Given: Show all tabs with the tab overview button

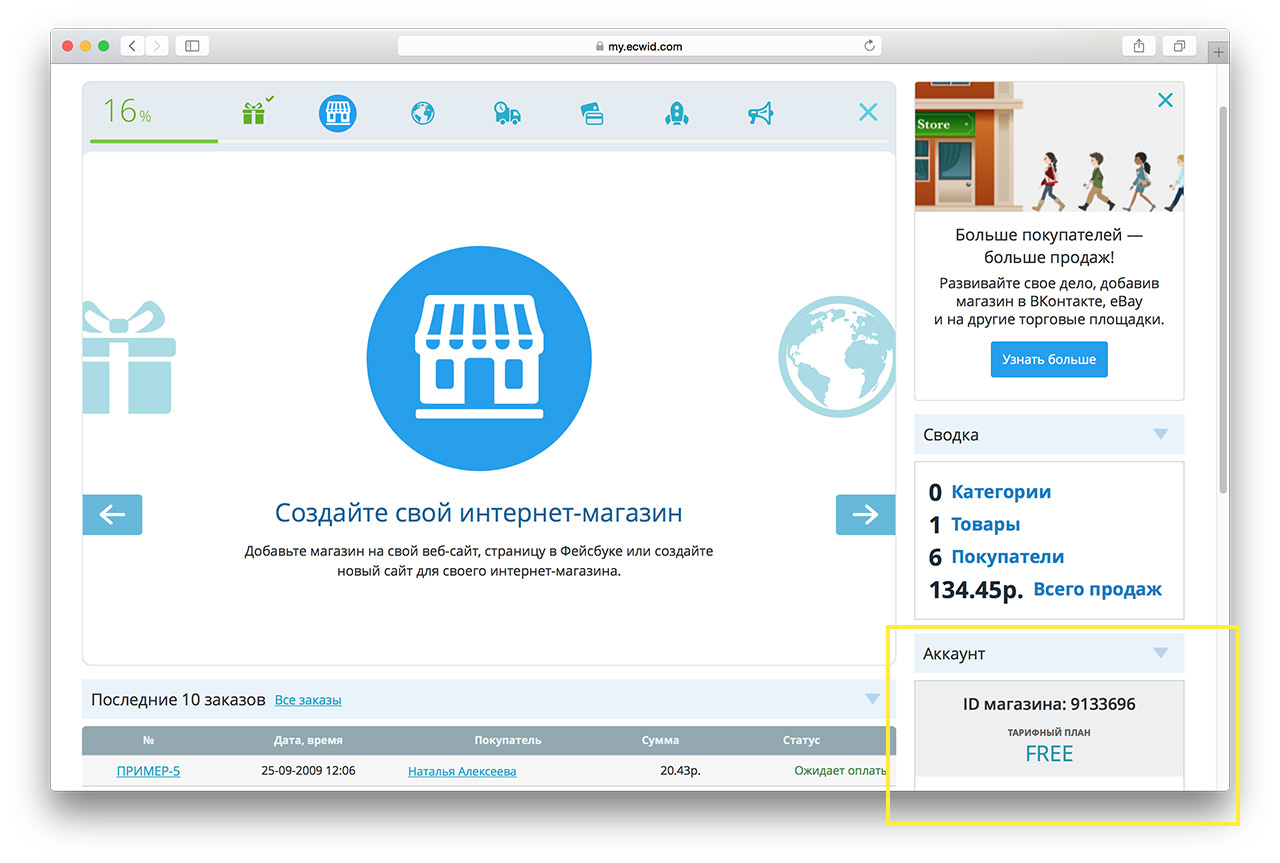Looking at the screenshot, I should point(1180,46).
